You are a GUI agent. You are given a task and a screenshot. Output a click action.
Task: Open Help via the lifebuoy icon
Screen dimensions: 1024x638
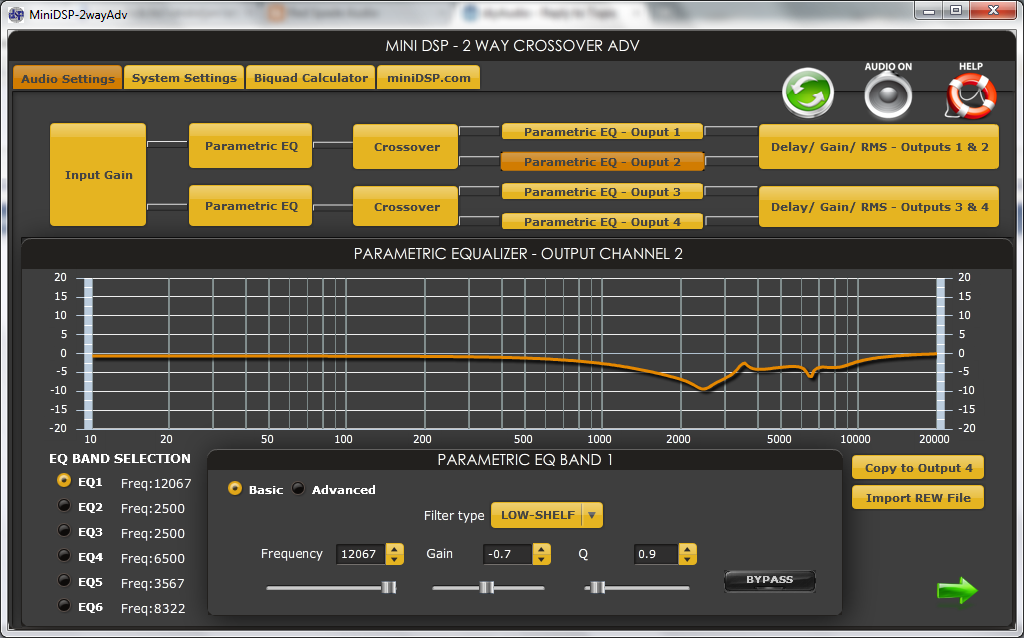(971, 96)
